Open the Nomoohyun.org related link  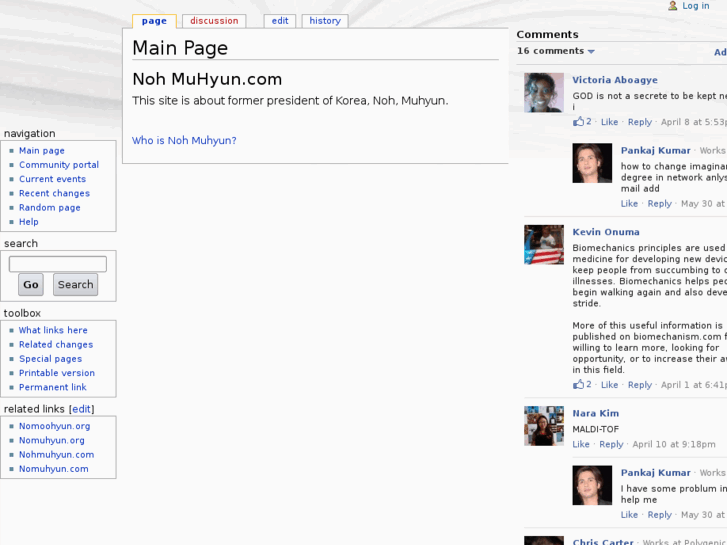coord(55,426)
